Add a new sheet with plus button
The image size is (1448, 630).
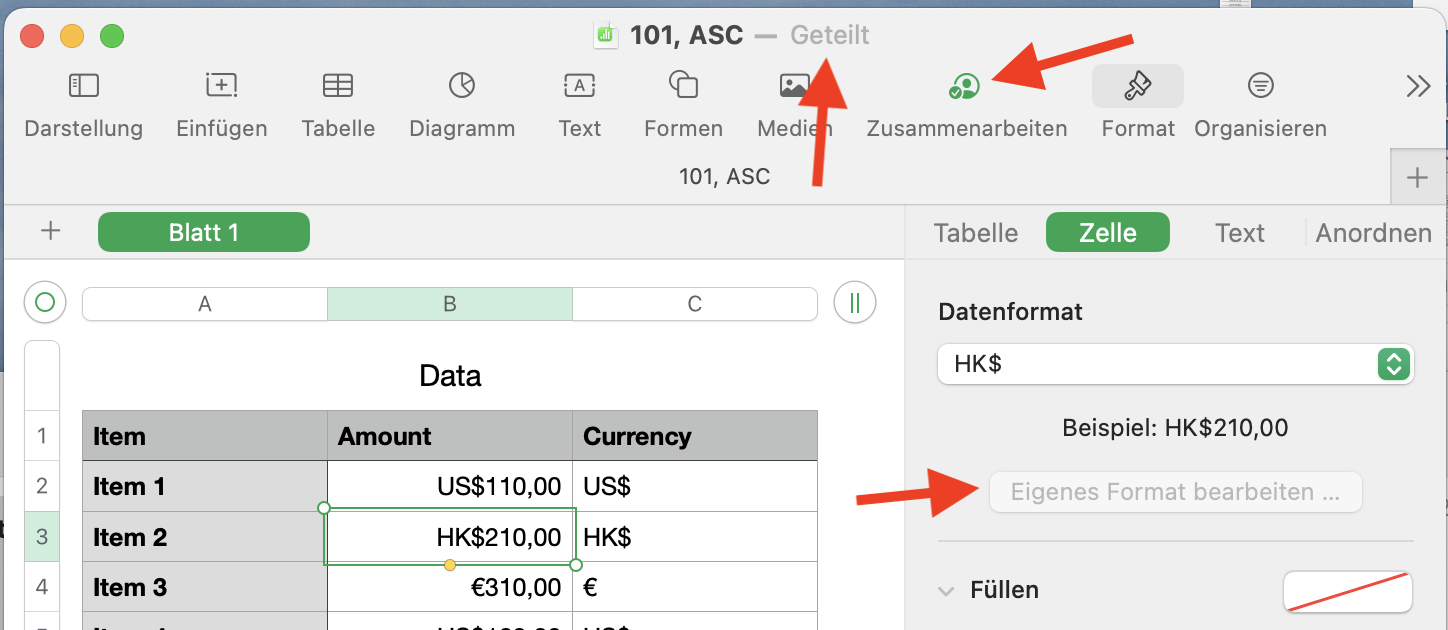pos(50,232)
